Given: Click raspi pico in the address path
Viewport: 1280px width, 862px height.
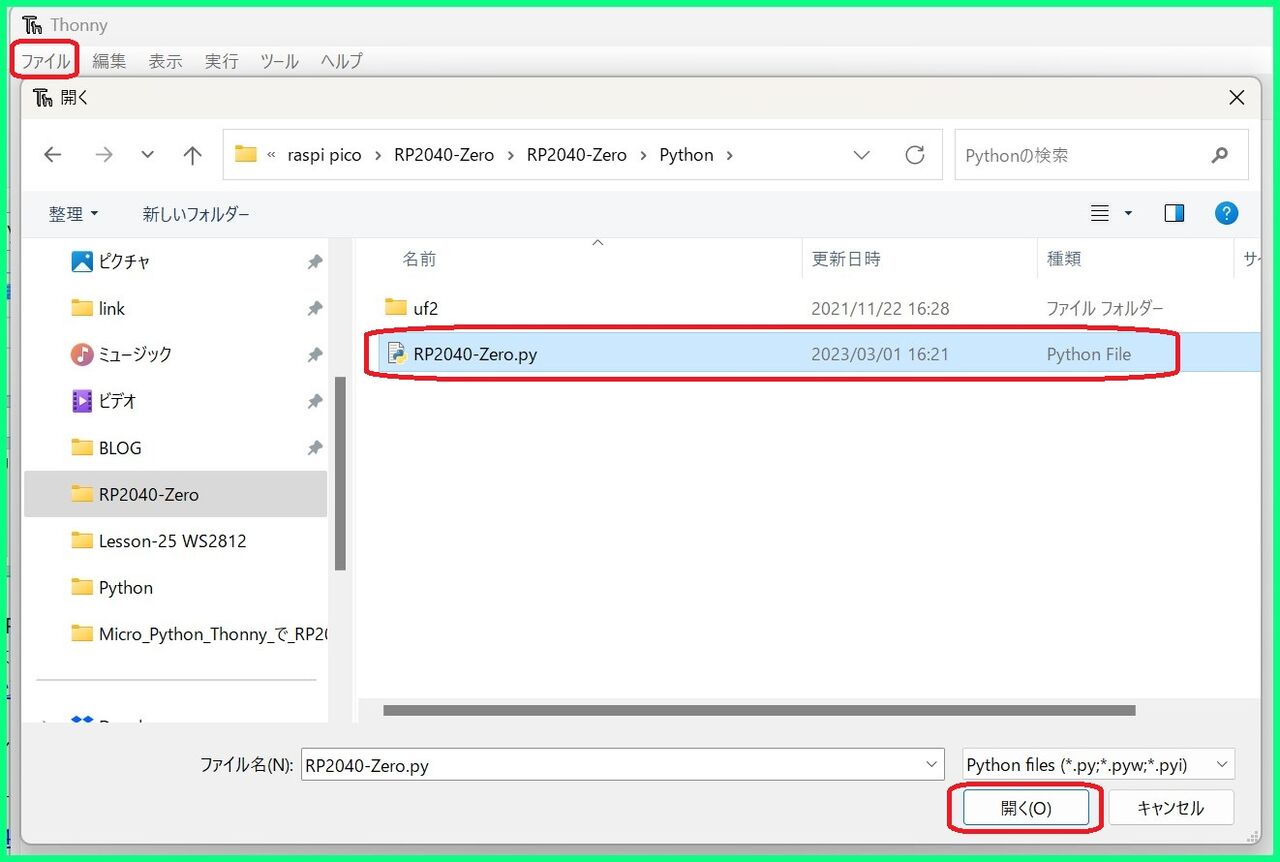Looking at the screenshot, I should [325, 155].
